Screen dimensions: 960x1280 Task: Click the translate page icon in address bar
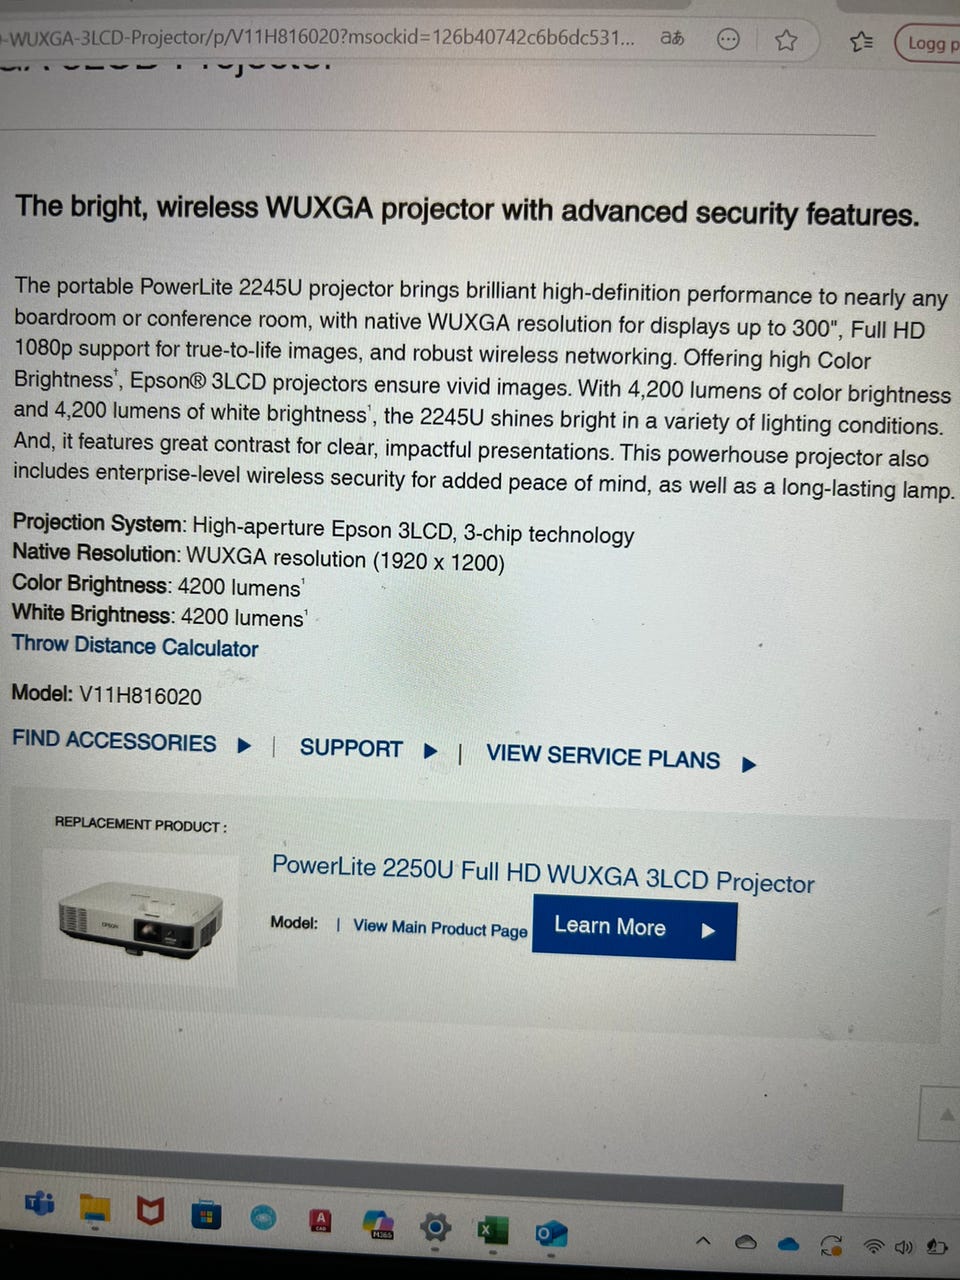pos(672,39)
